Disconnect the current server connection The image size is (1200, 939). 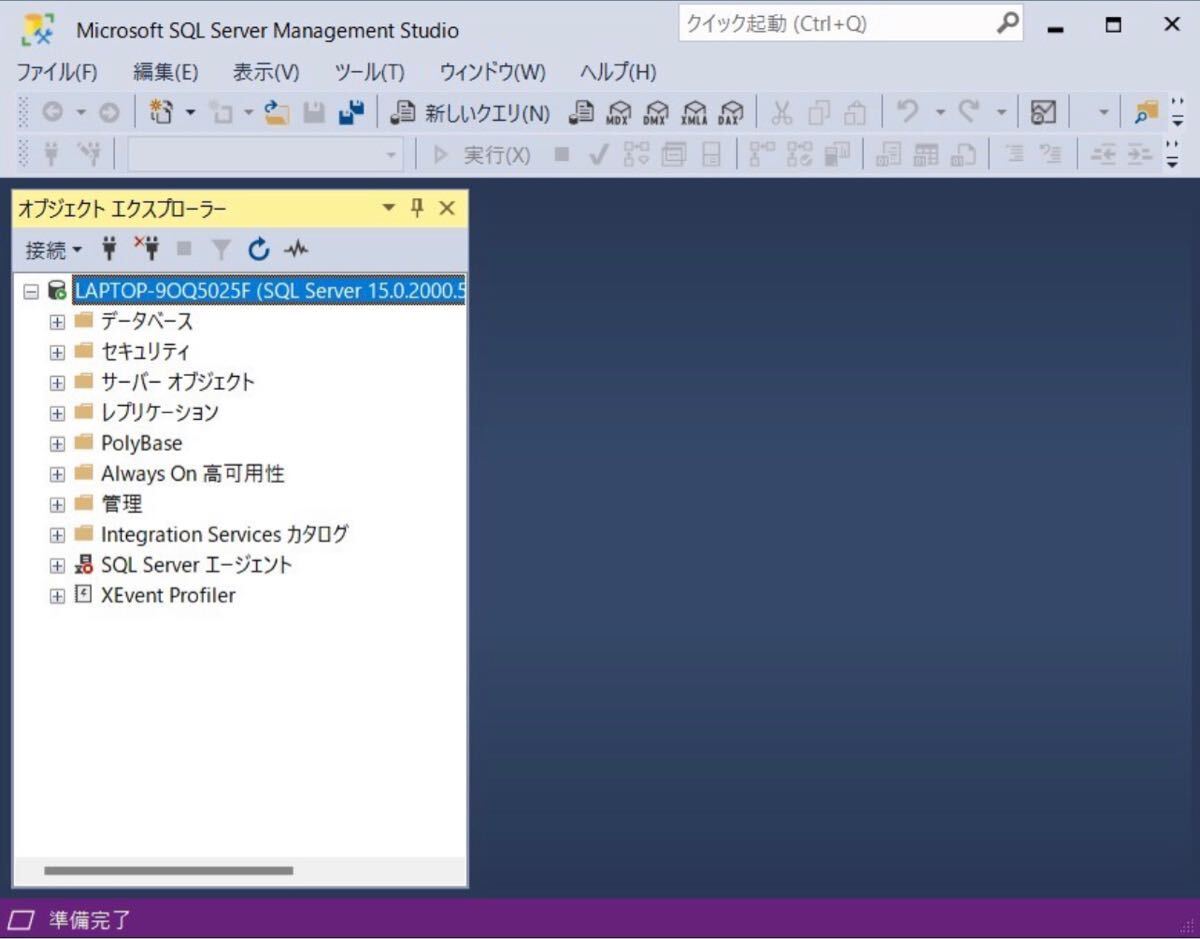[148, 249]
